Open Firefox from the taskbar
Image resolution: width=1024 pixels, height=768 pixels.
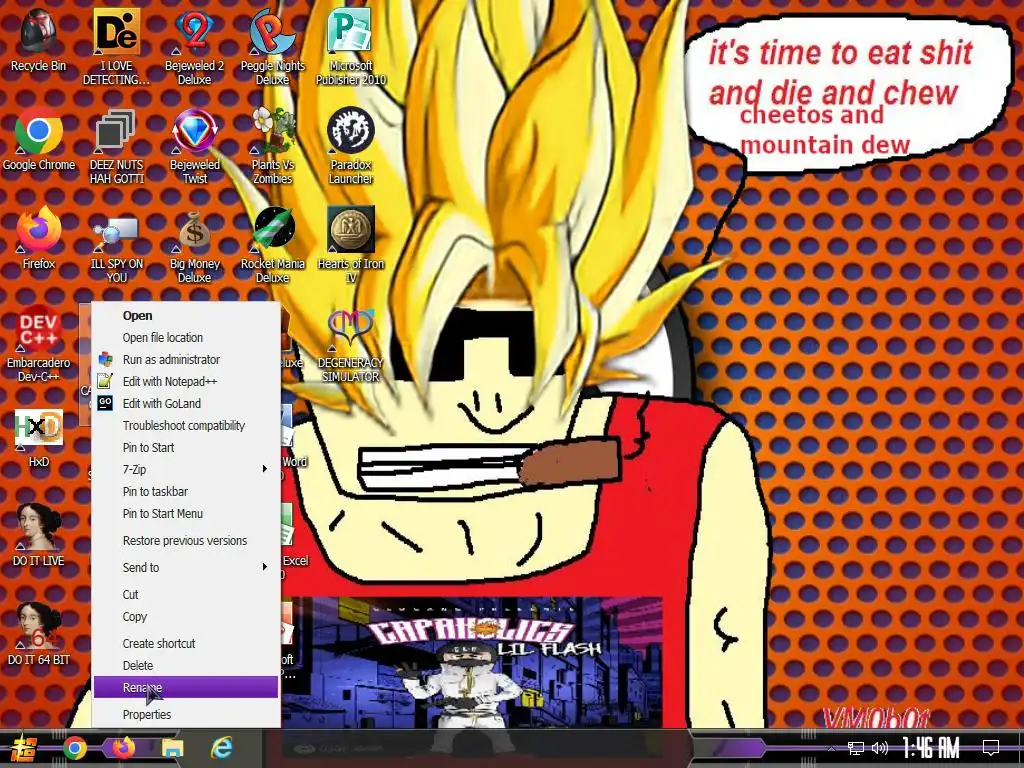[123, 748]
